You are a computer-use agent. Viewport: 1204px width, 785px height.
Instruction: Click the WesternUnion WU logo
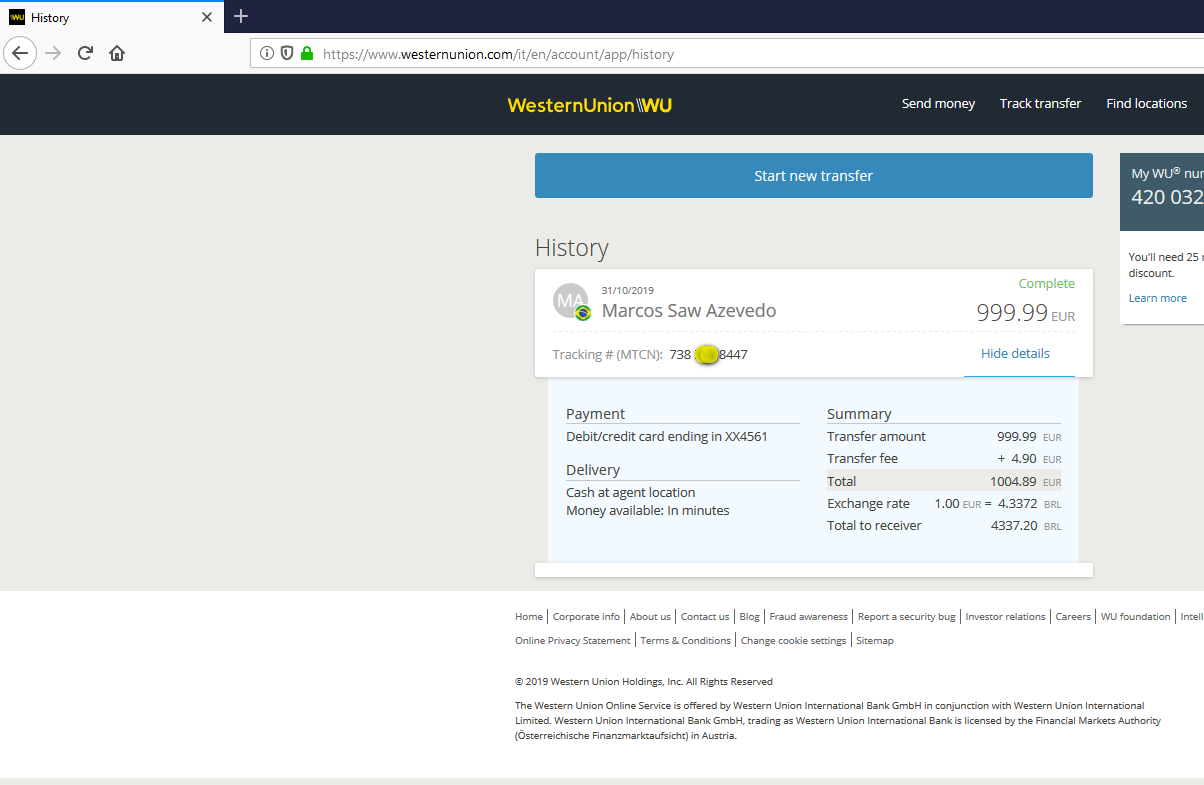(589, 104)
